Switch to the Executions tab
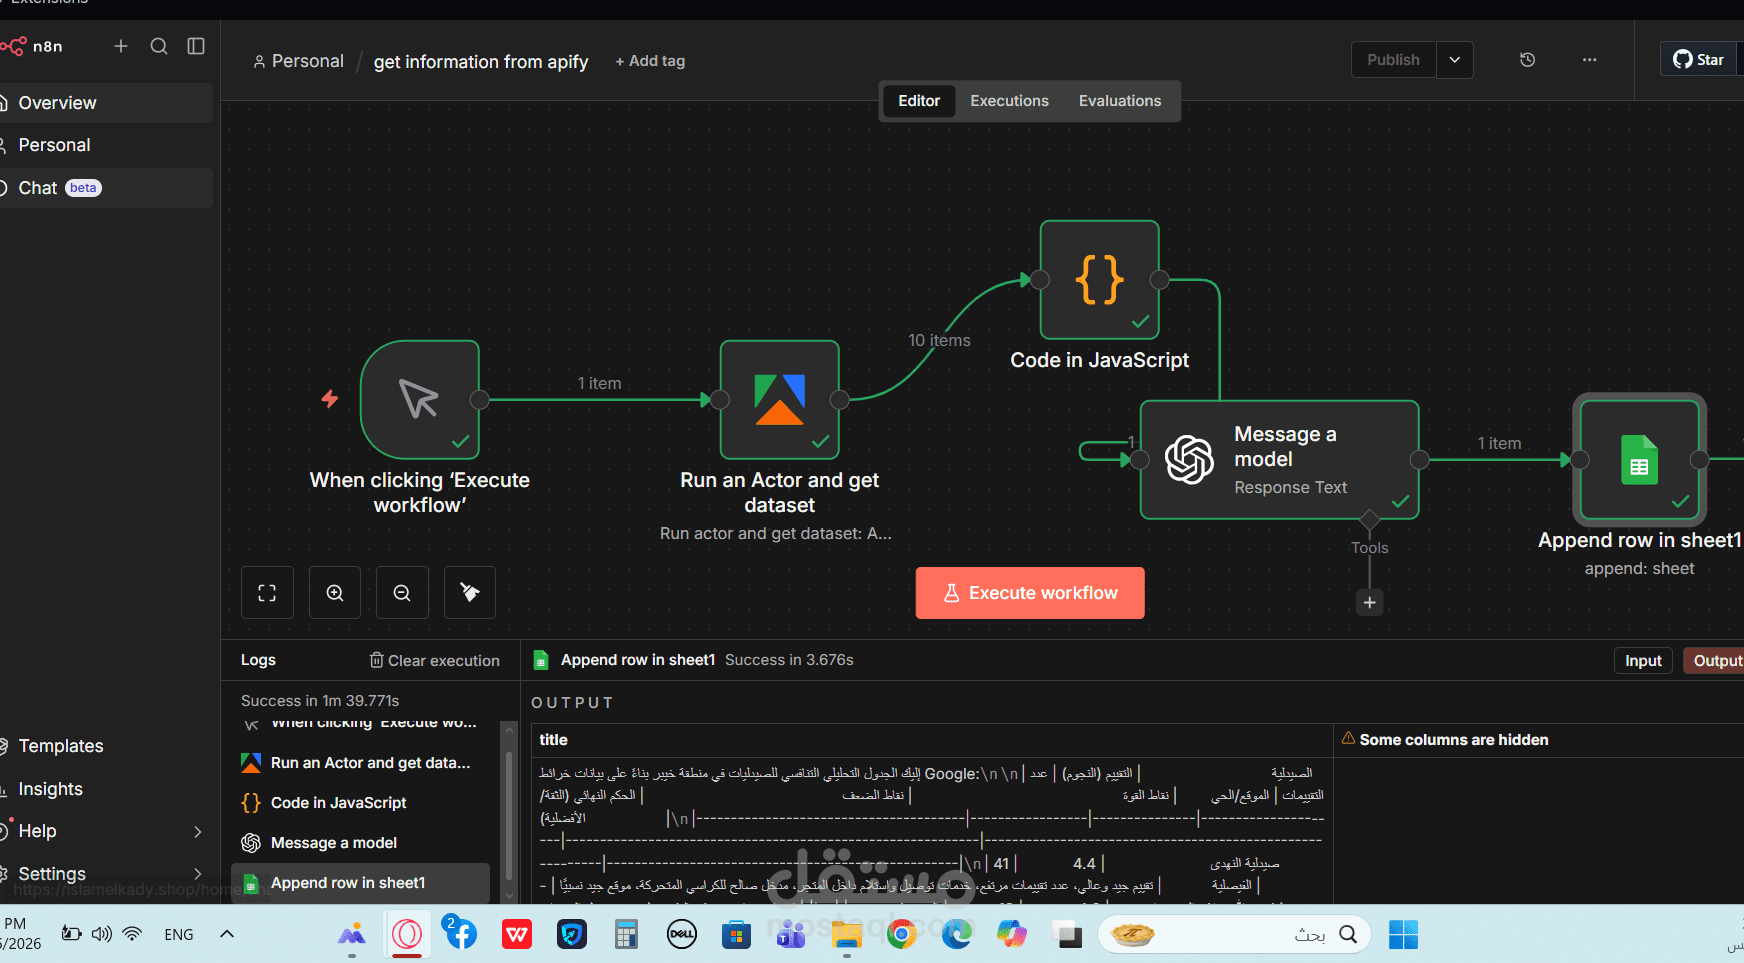 pyautogui.click(x=1009, y=100)
